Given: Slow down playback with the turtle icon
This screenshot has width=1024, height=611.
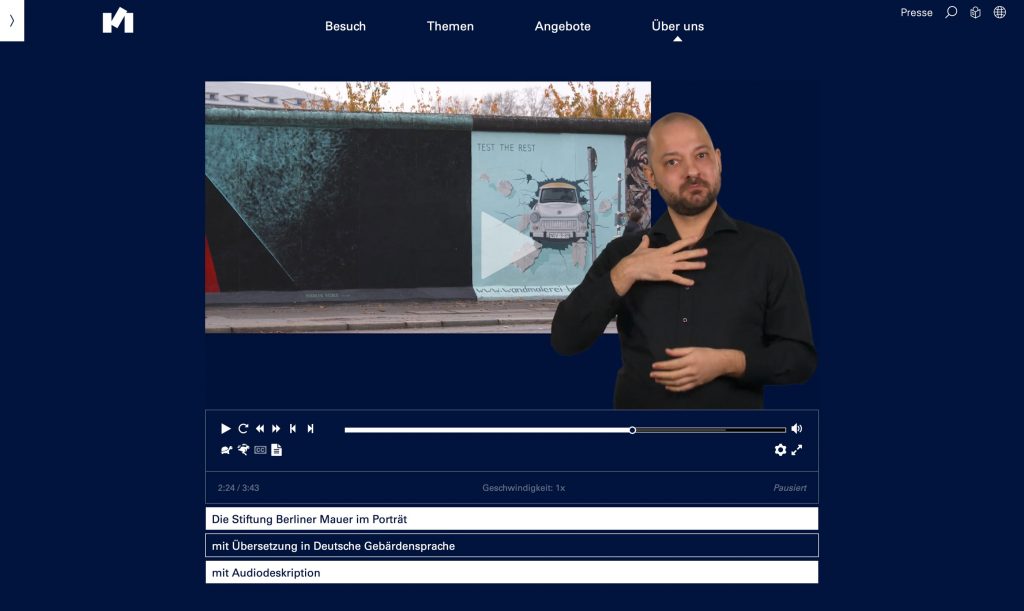Looking at the screenshot, I should pyautogui.click(x=226, y=450).
